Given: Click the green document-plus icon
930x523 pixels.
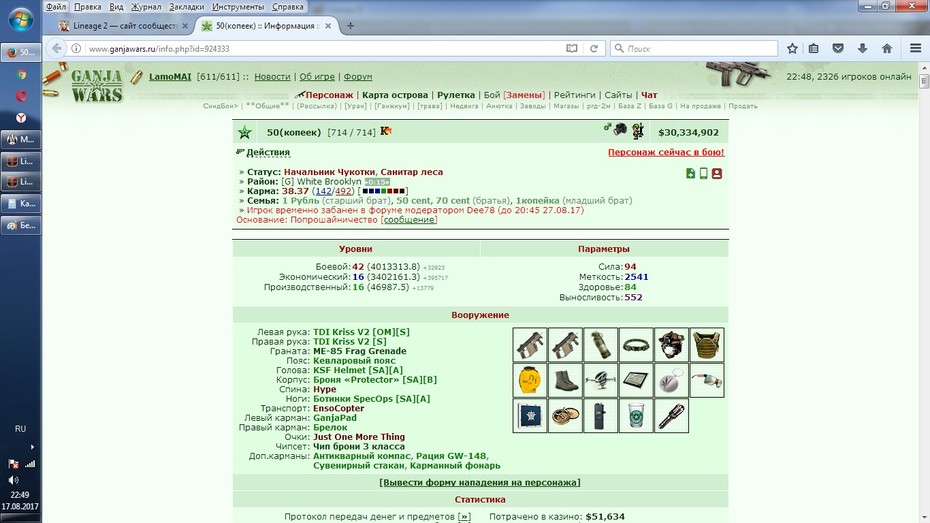Looking at the screenshot, I should coord(690,173).
